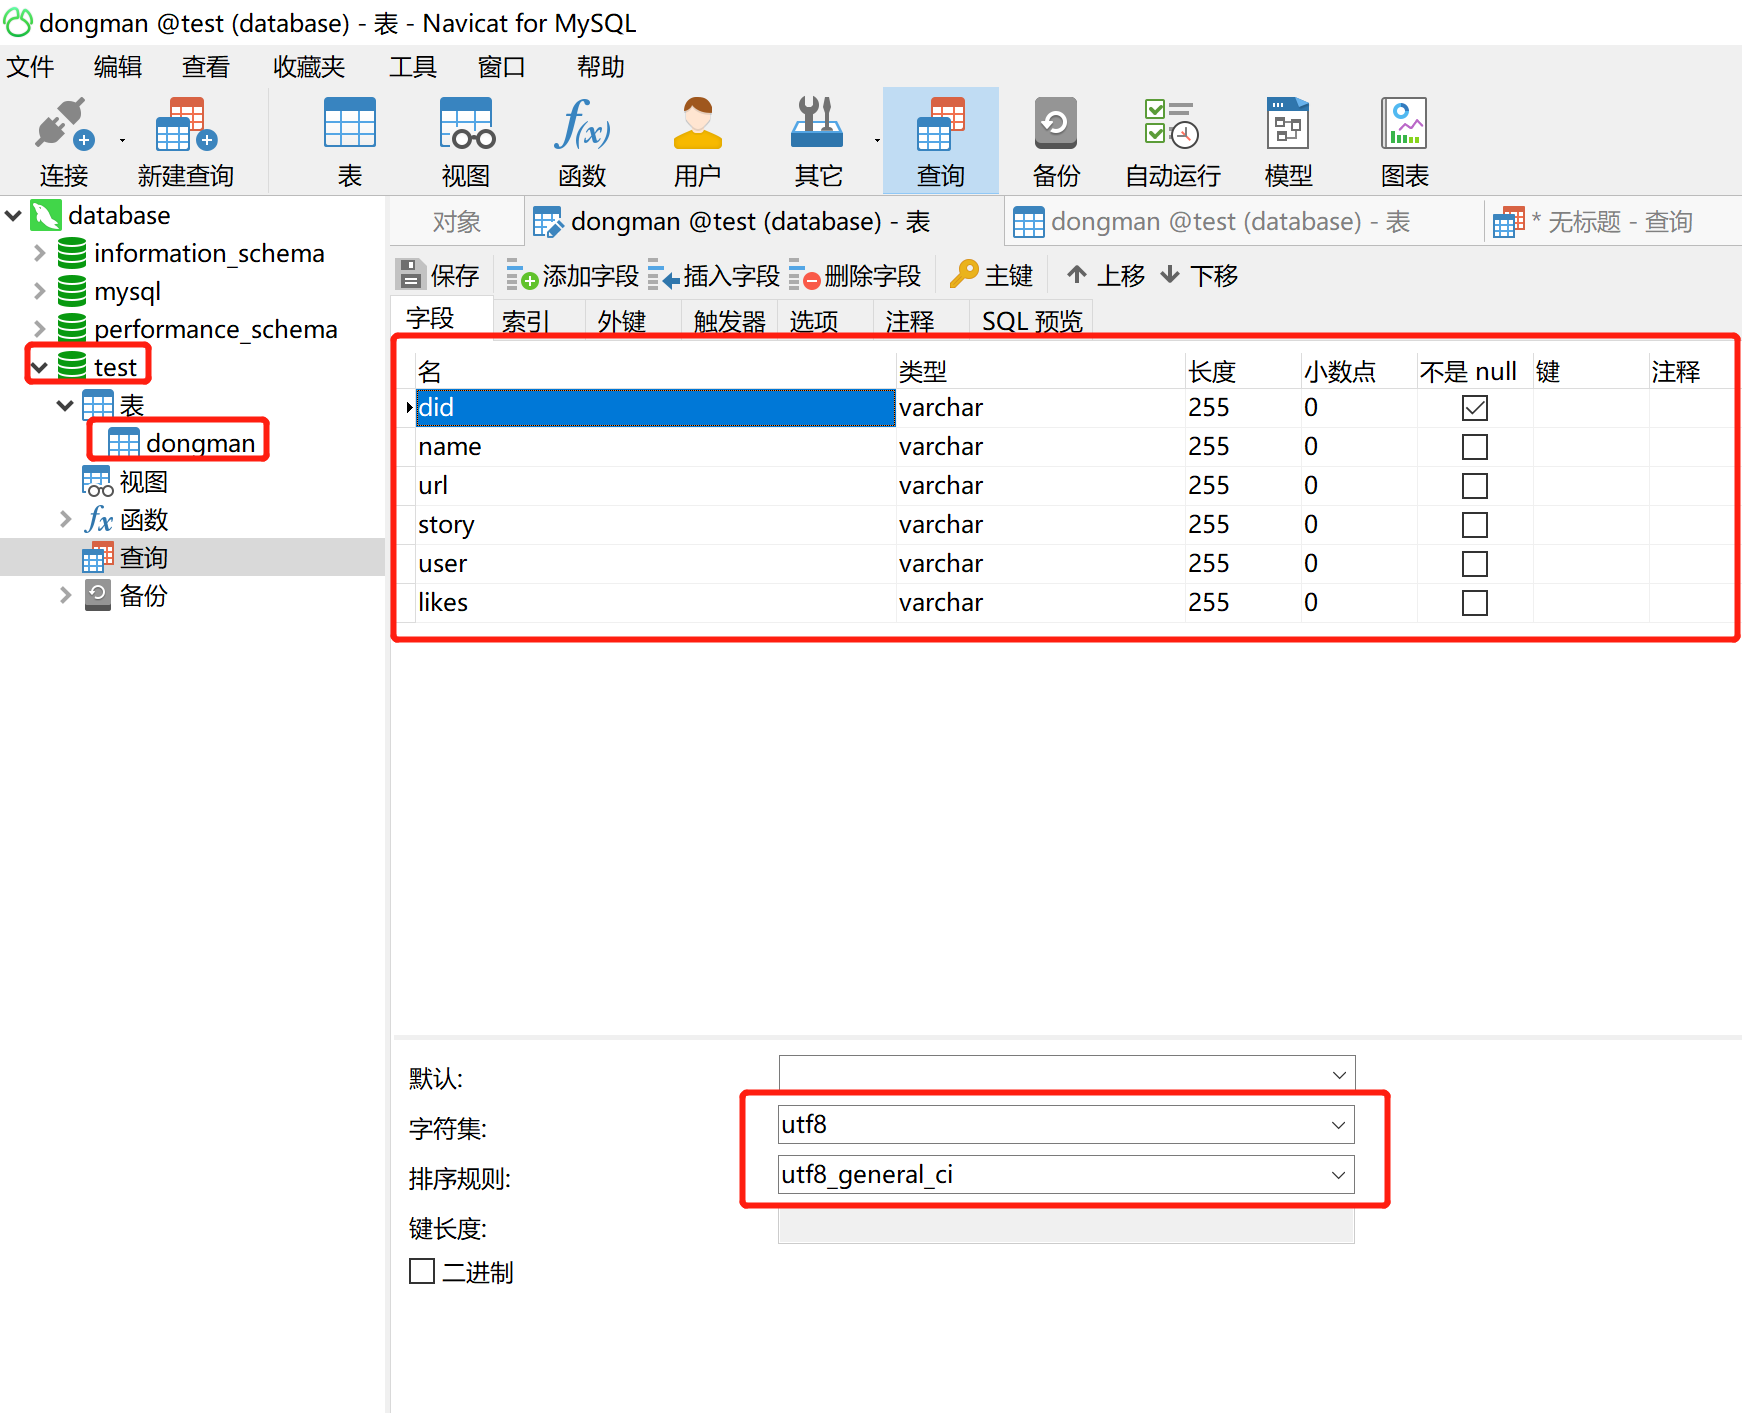This screenshot has height=1413, width=1742.
Task: Click the 用户 management icon
Action: (x=697, y=140)
